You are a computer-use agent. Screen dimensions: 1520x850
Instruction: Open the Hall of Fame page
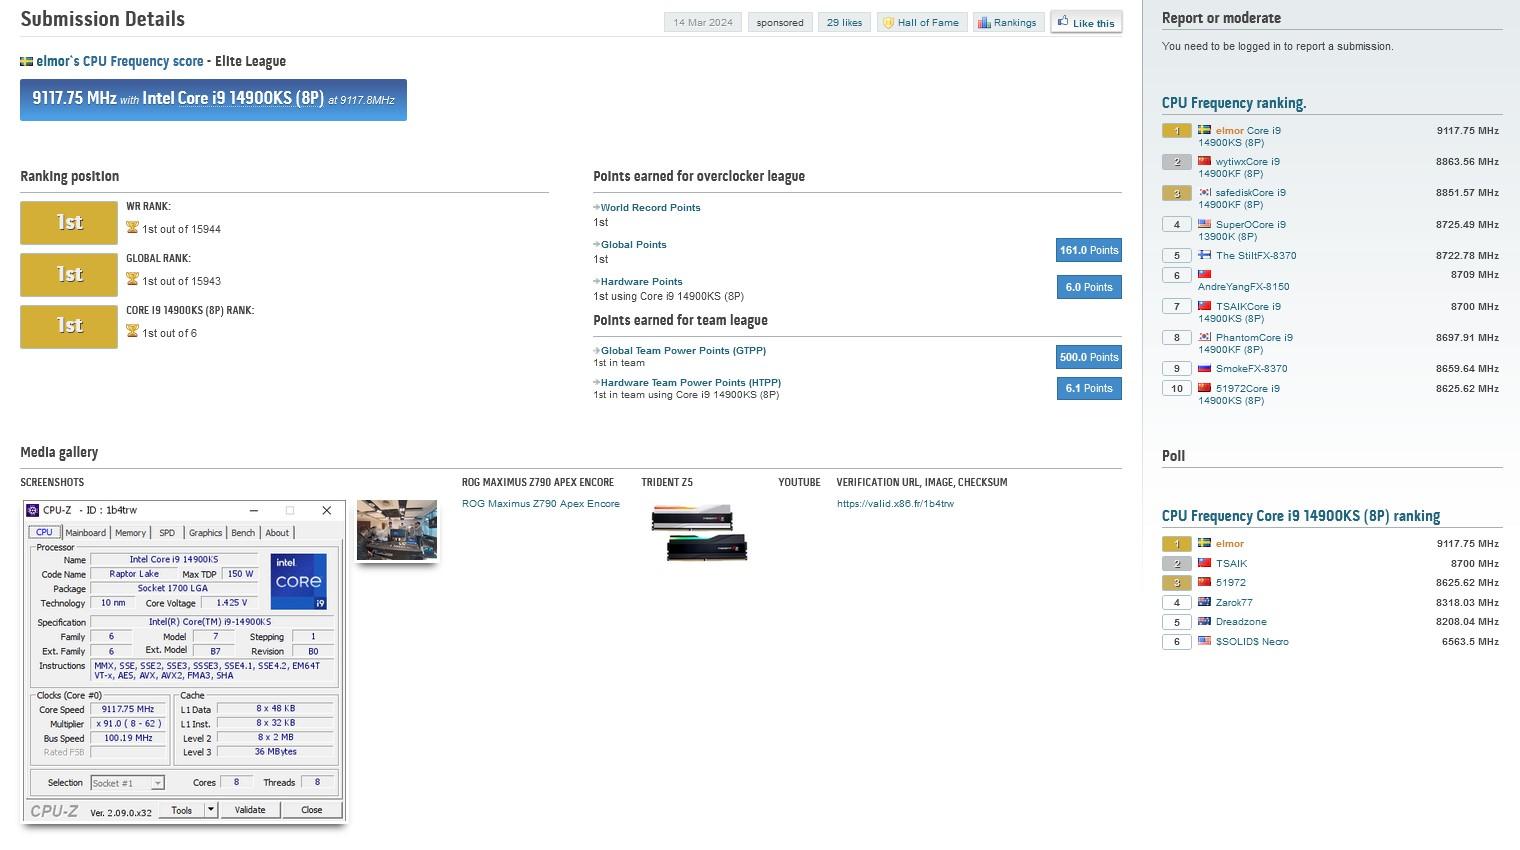tap(921, 22)
